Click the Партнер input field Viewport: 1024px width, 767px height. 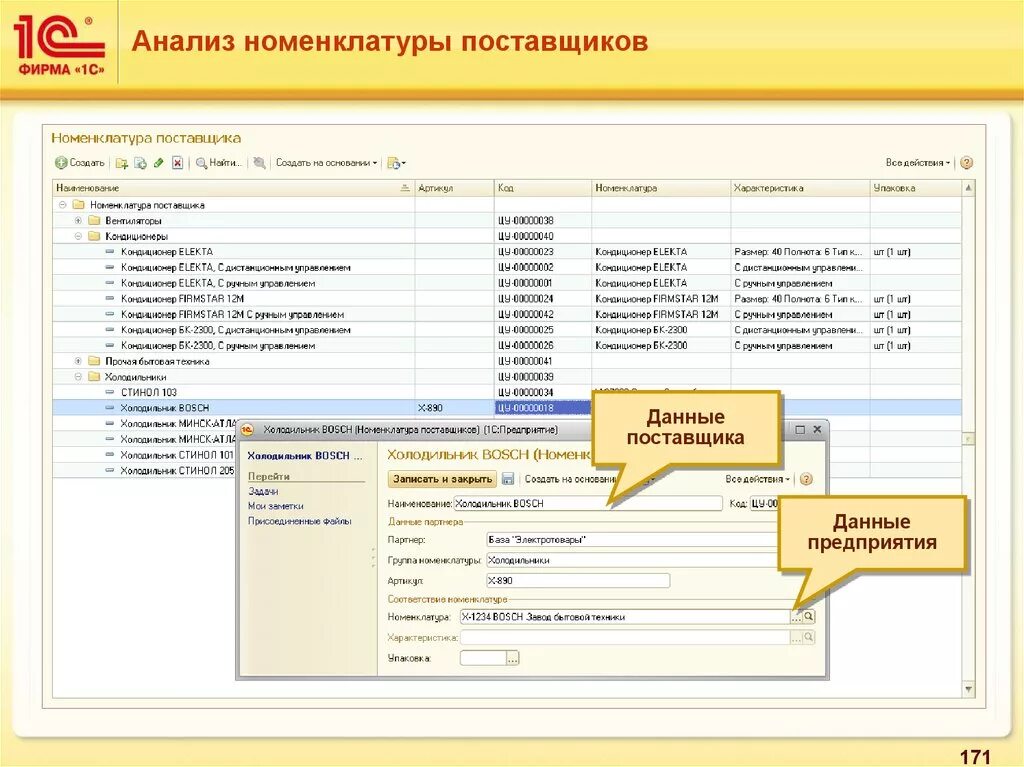coord(632,540)
